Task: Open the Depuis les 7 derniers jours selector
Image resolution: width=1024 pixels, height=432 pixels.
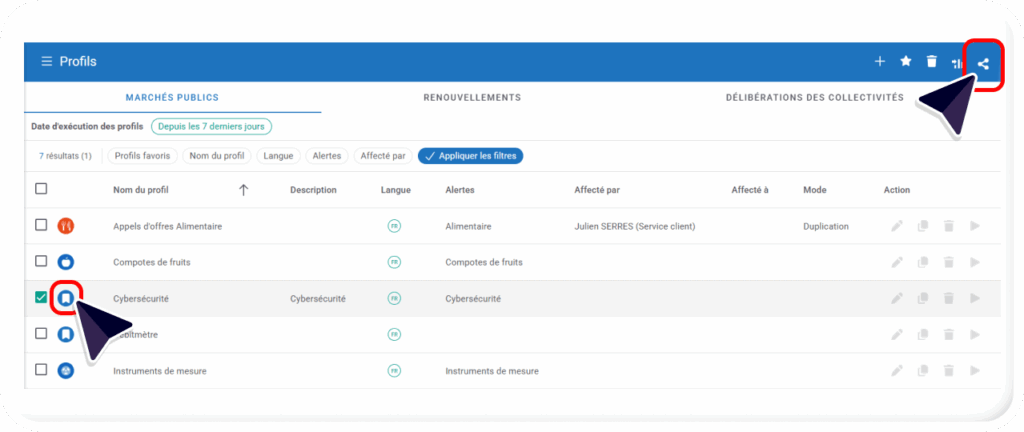Action: 211,126
